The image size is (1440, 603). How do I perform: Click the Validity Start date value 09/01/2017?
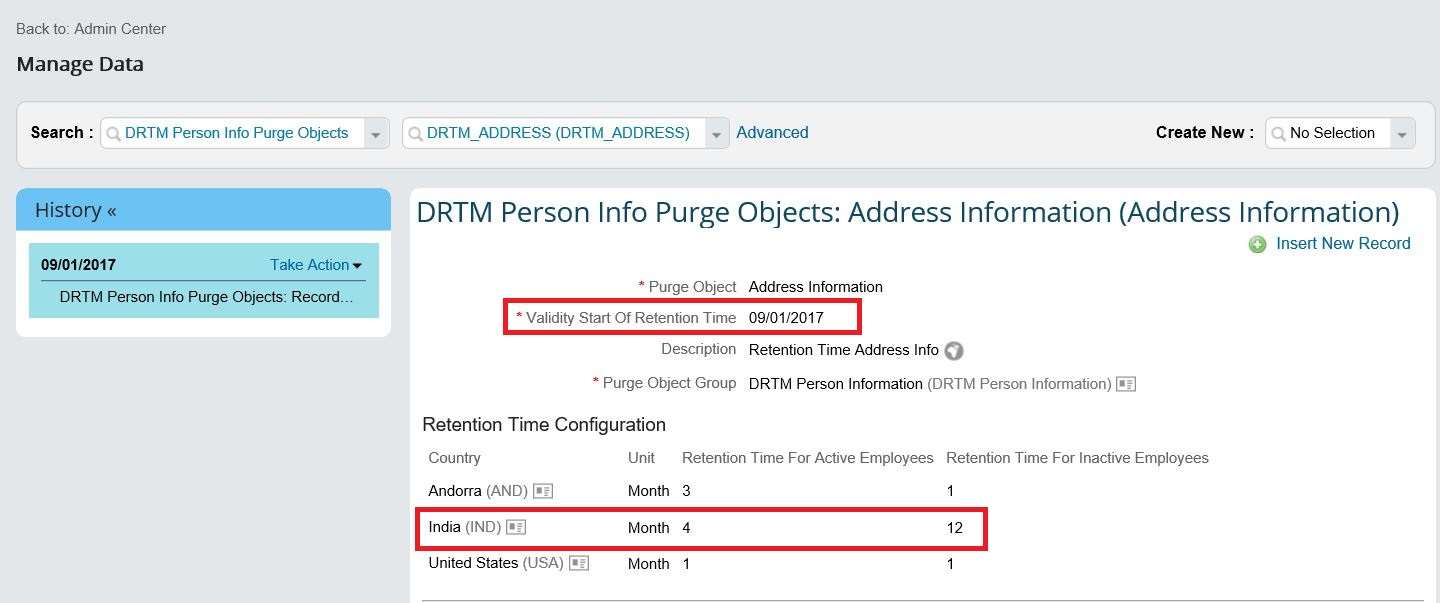786,318
